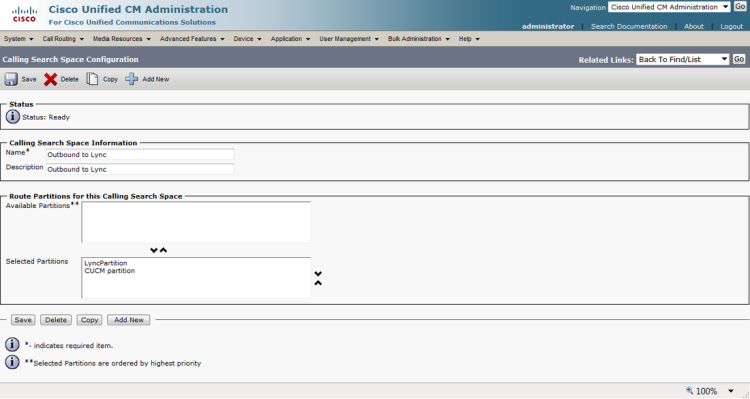Viewport: 750px width, 399px height.
Task: Open the Bulk Administration menu
Action: (419, 39)
